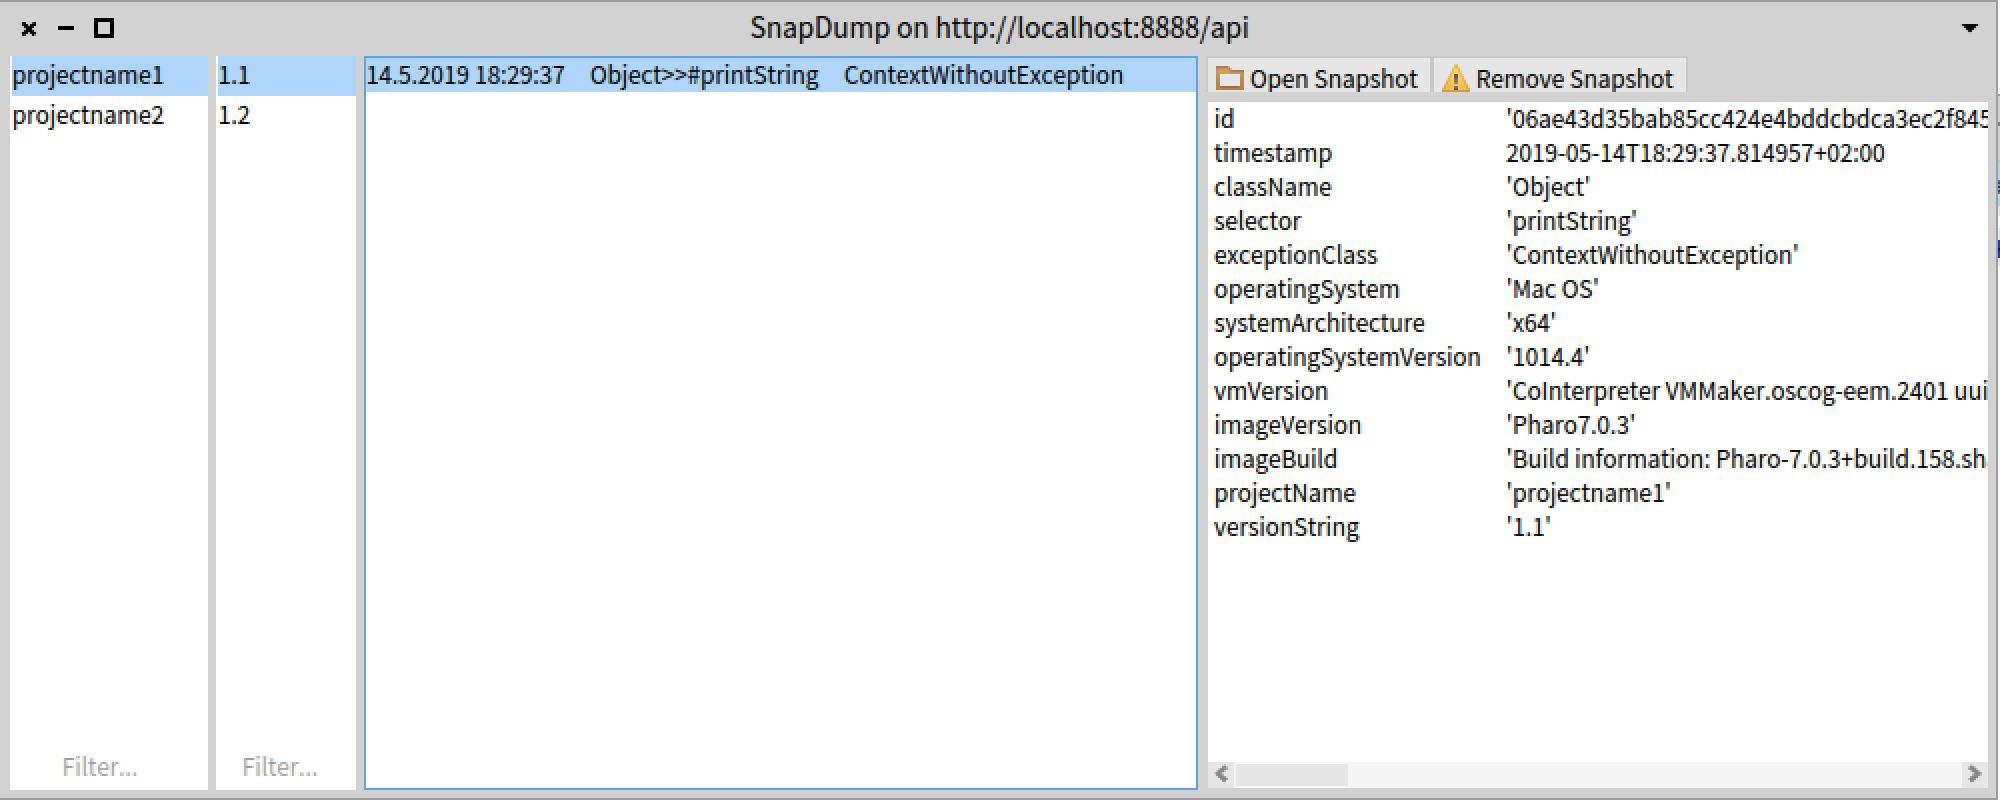Click the horizontal scrollbar right arrow
Screen dimensions: 2000x800
click(1974, 774)
